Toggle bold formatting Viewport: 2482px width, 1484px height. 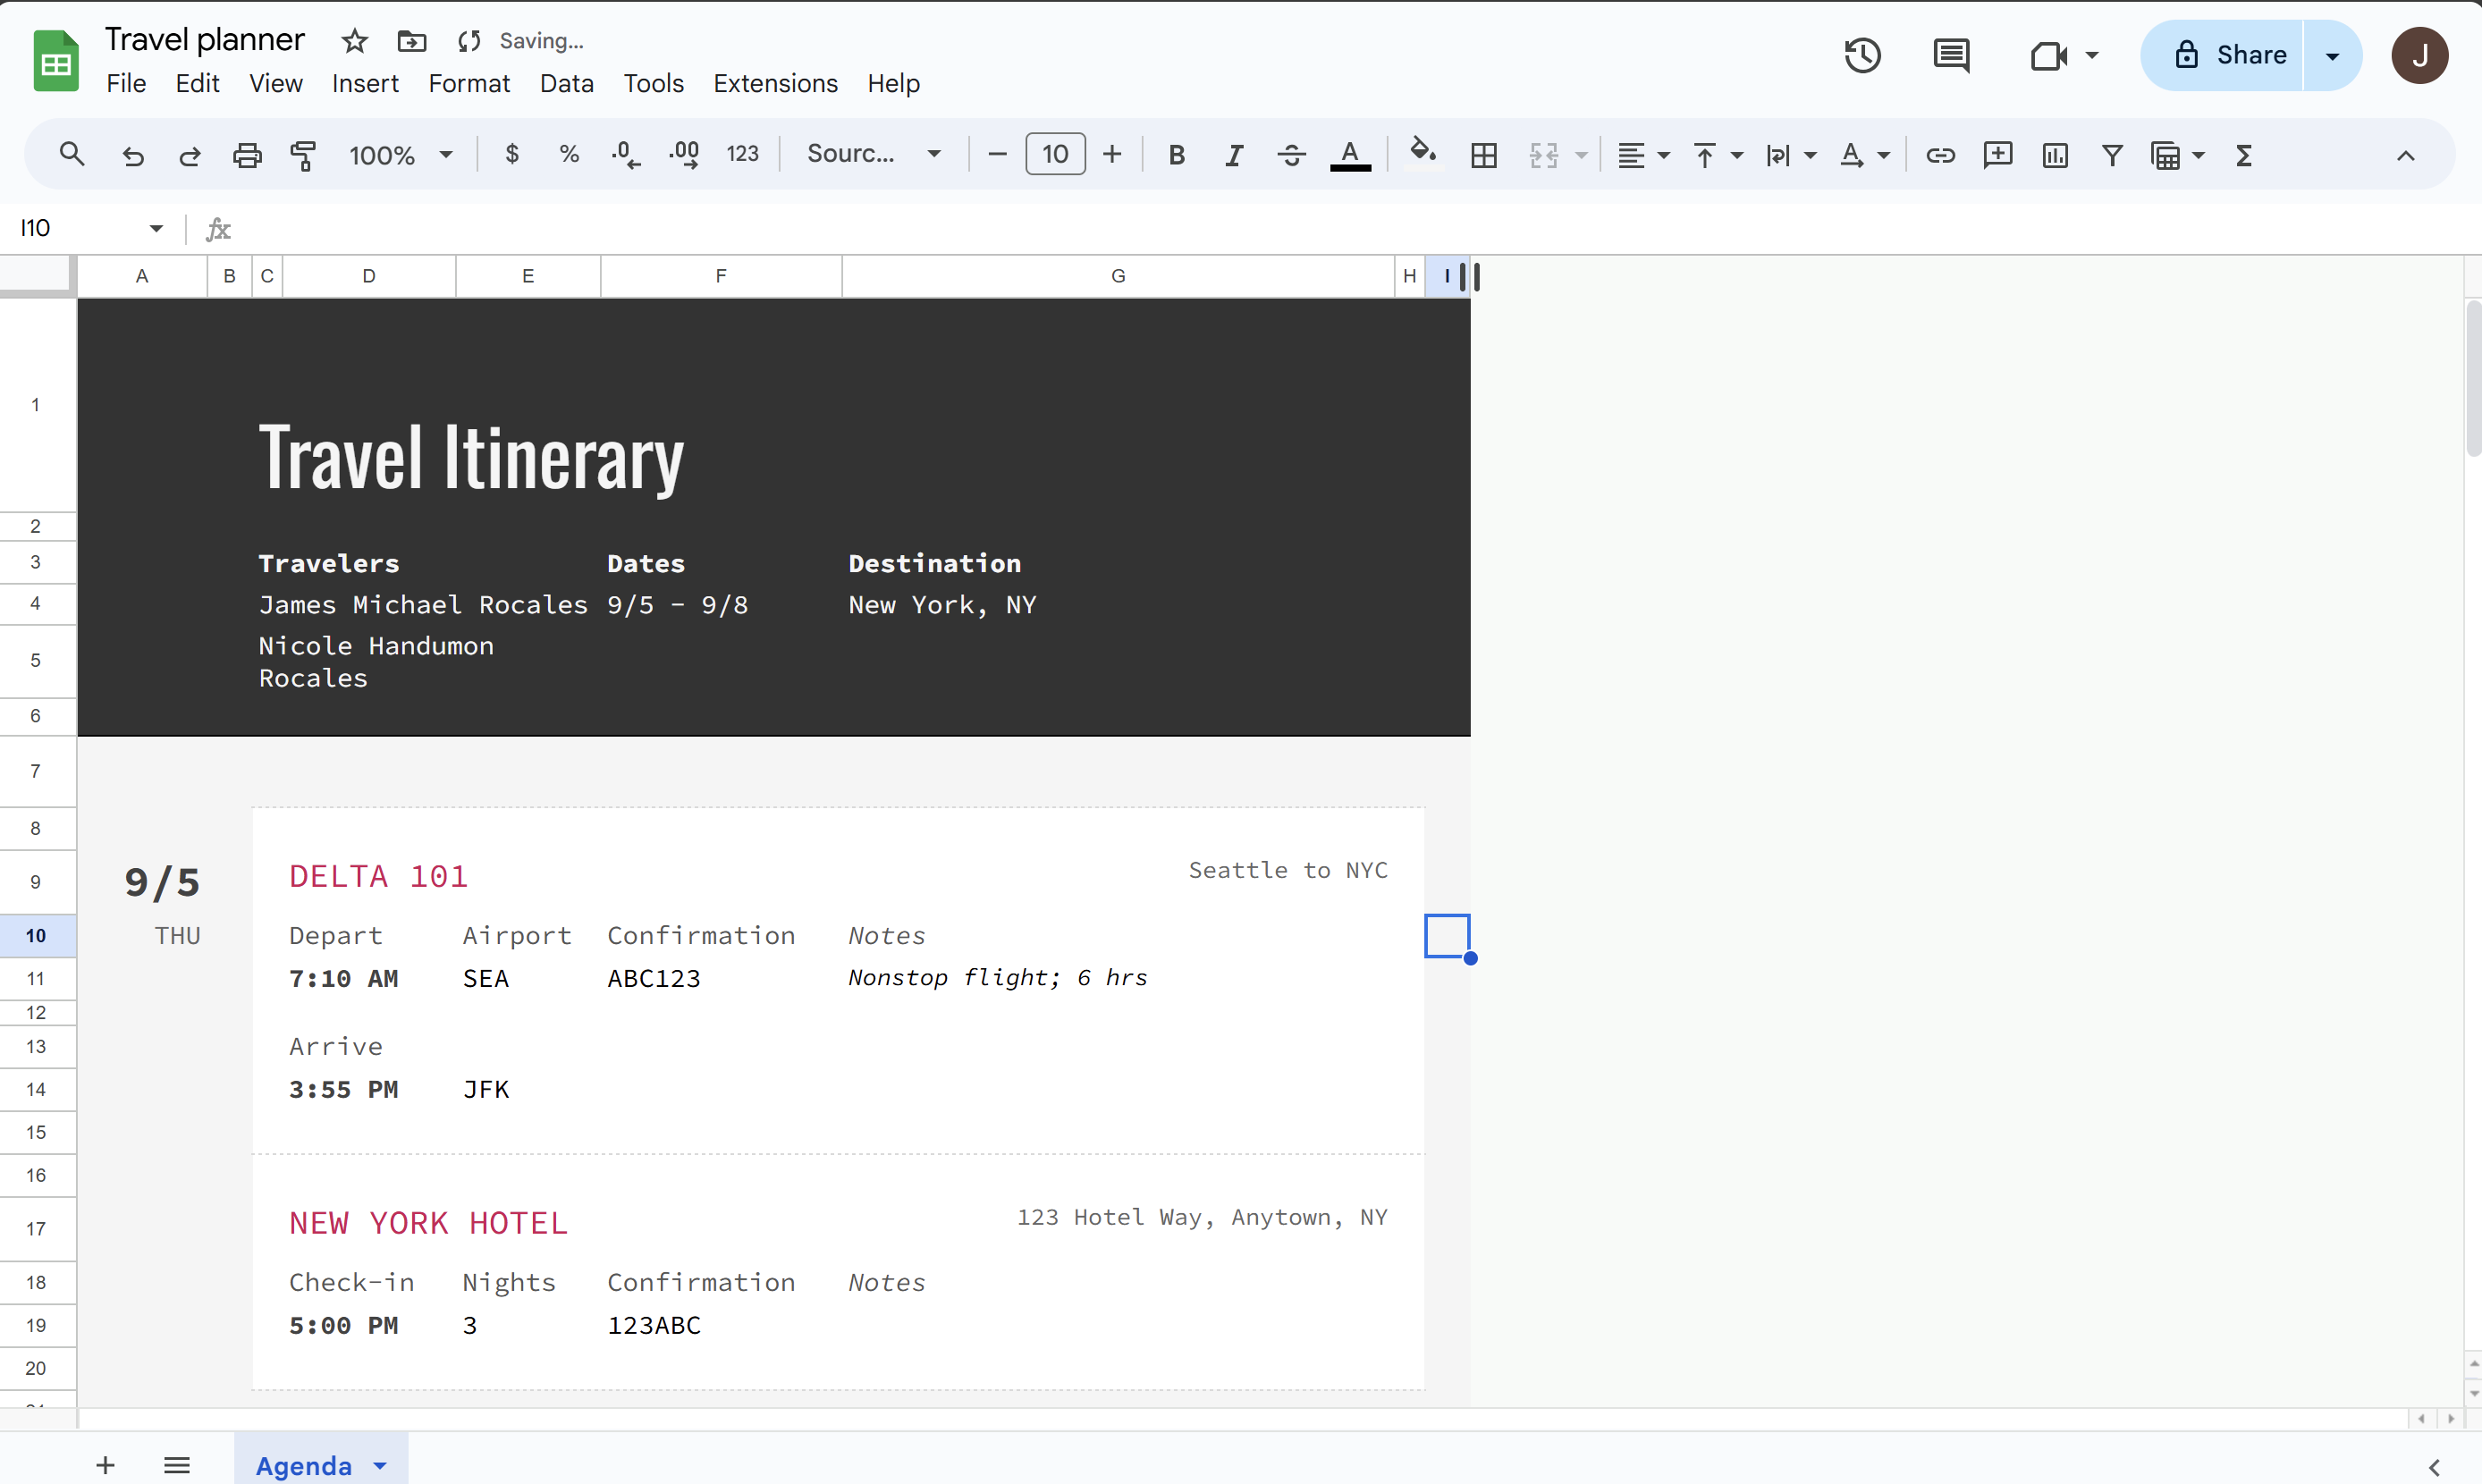(1176, 155)
